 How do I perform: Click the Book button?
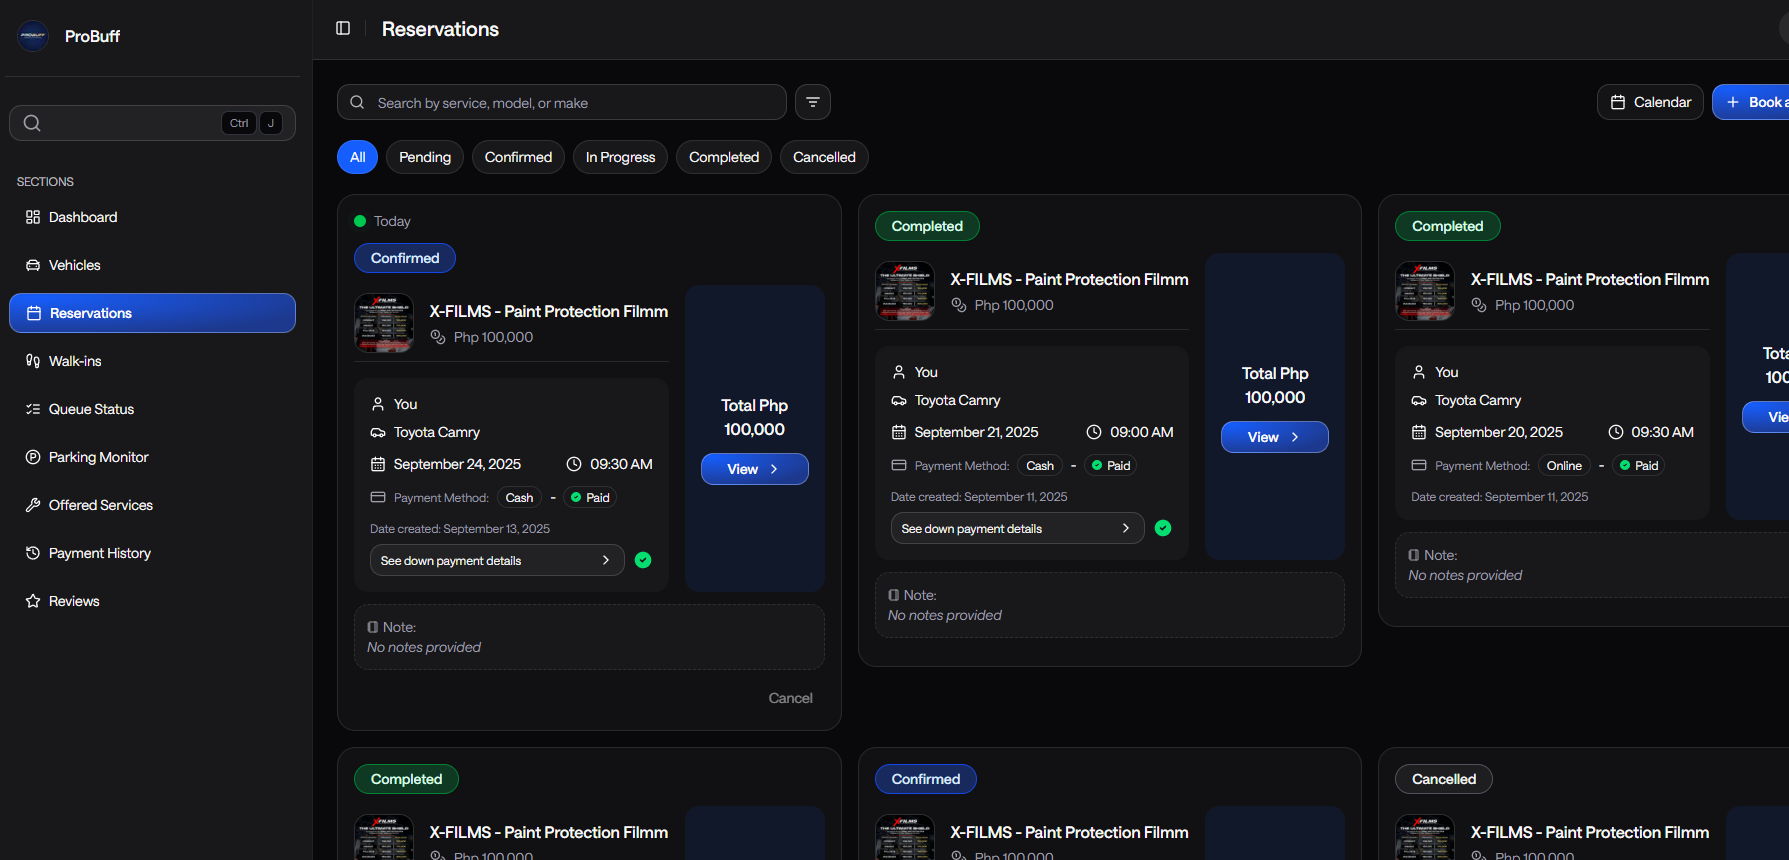point(1752,102)
